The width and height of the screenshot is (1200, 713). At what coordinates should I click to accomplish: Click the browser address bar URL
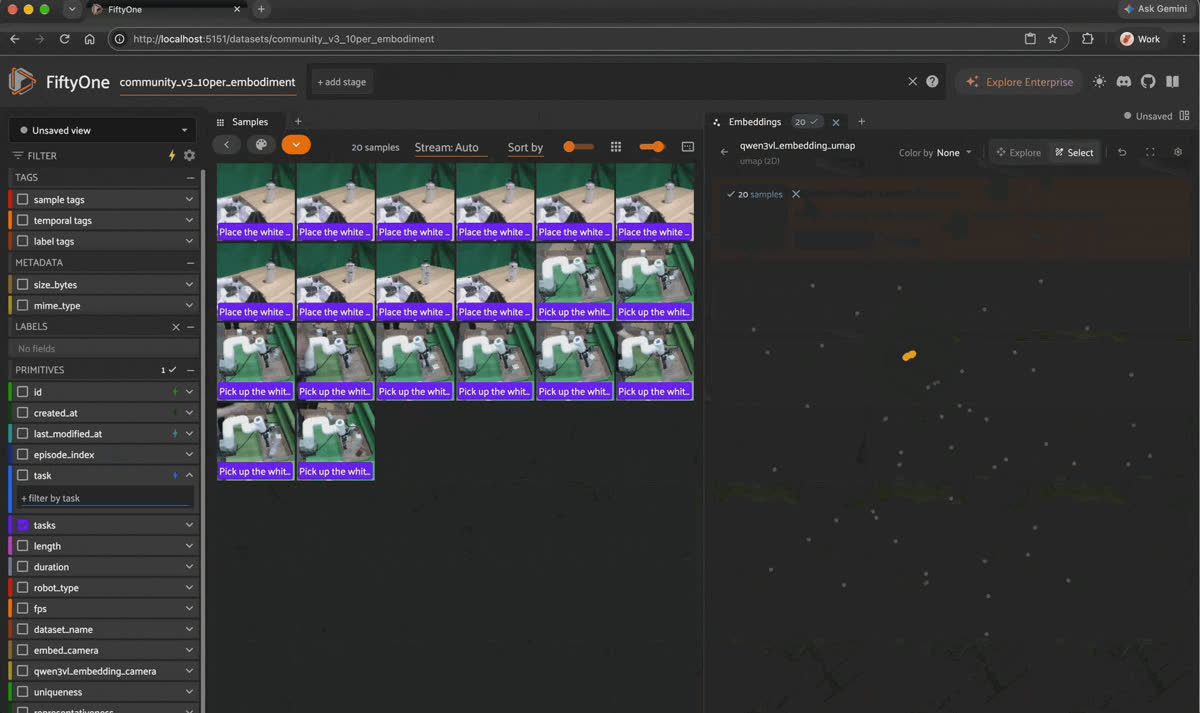283,39
